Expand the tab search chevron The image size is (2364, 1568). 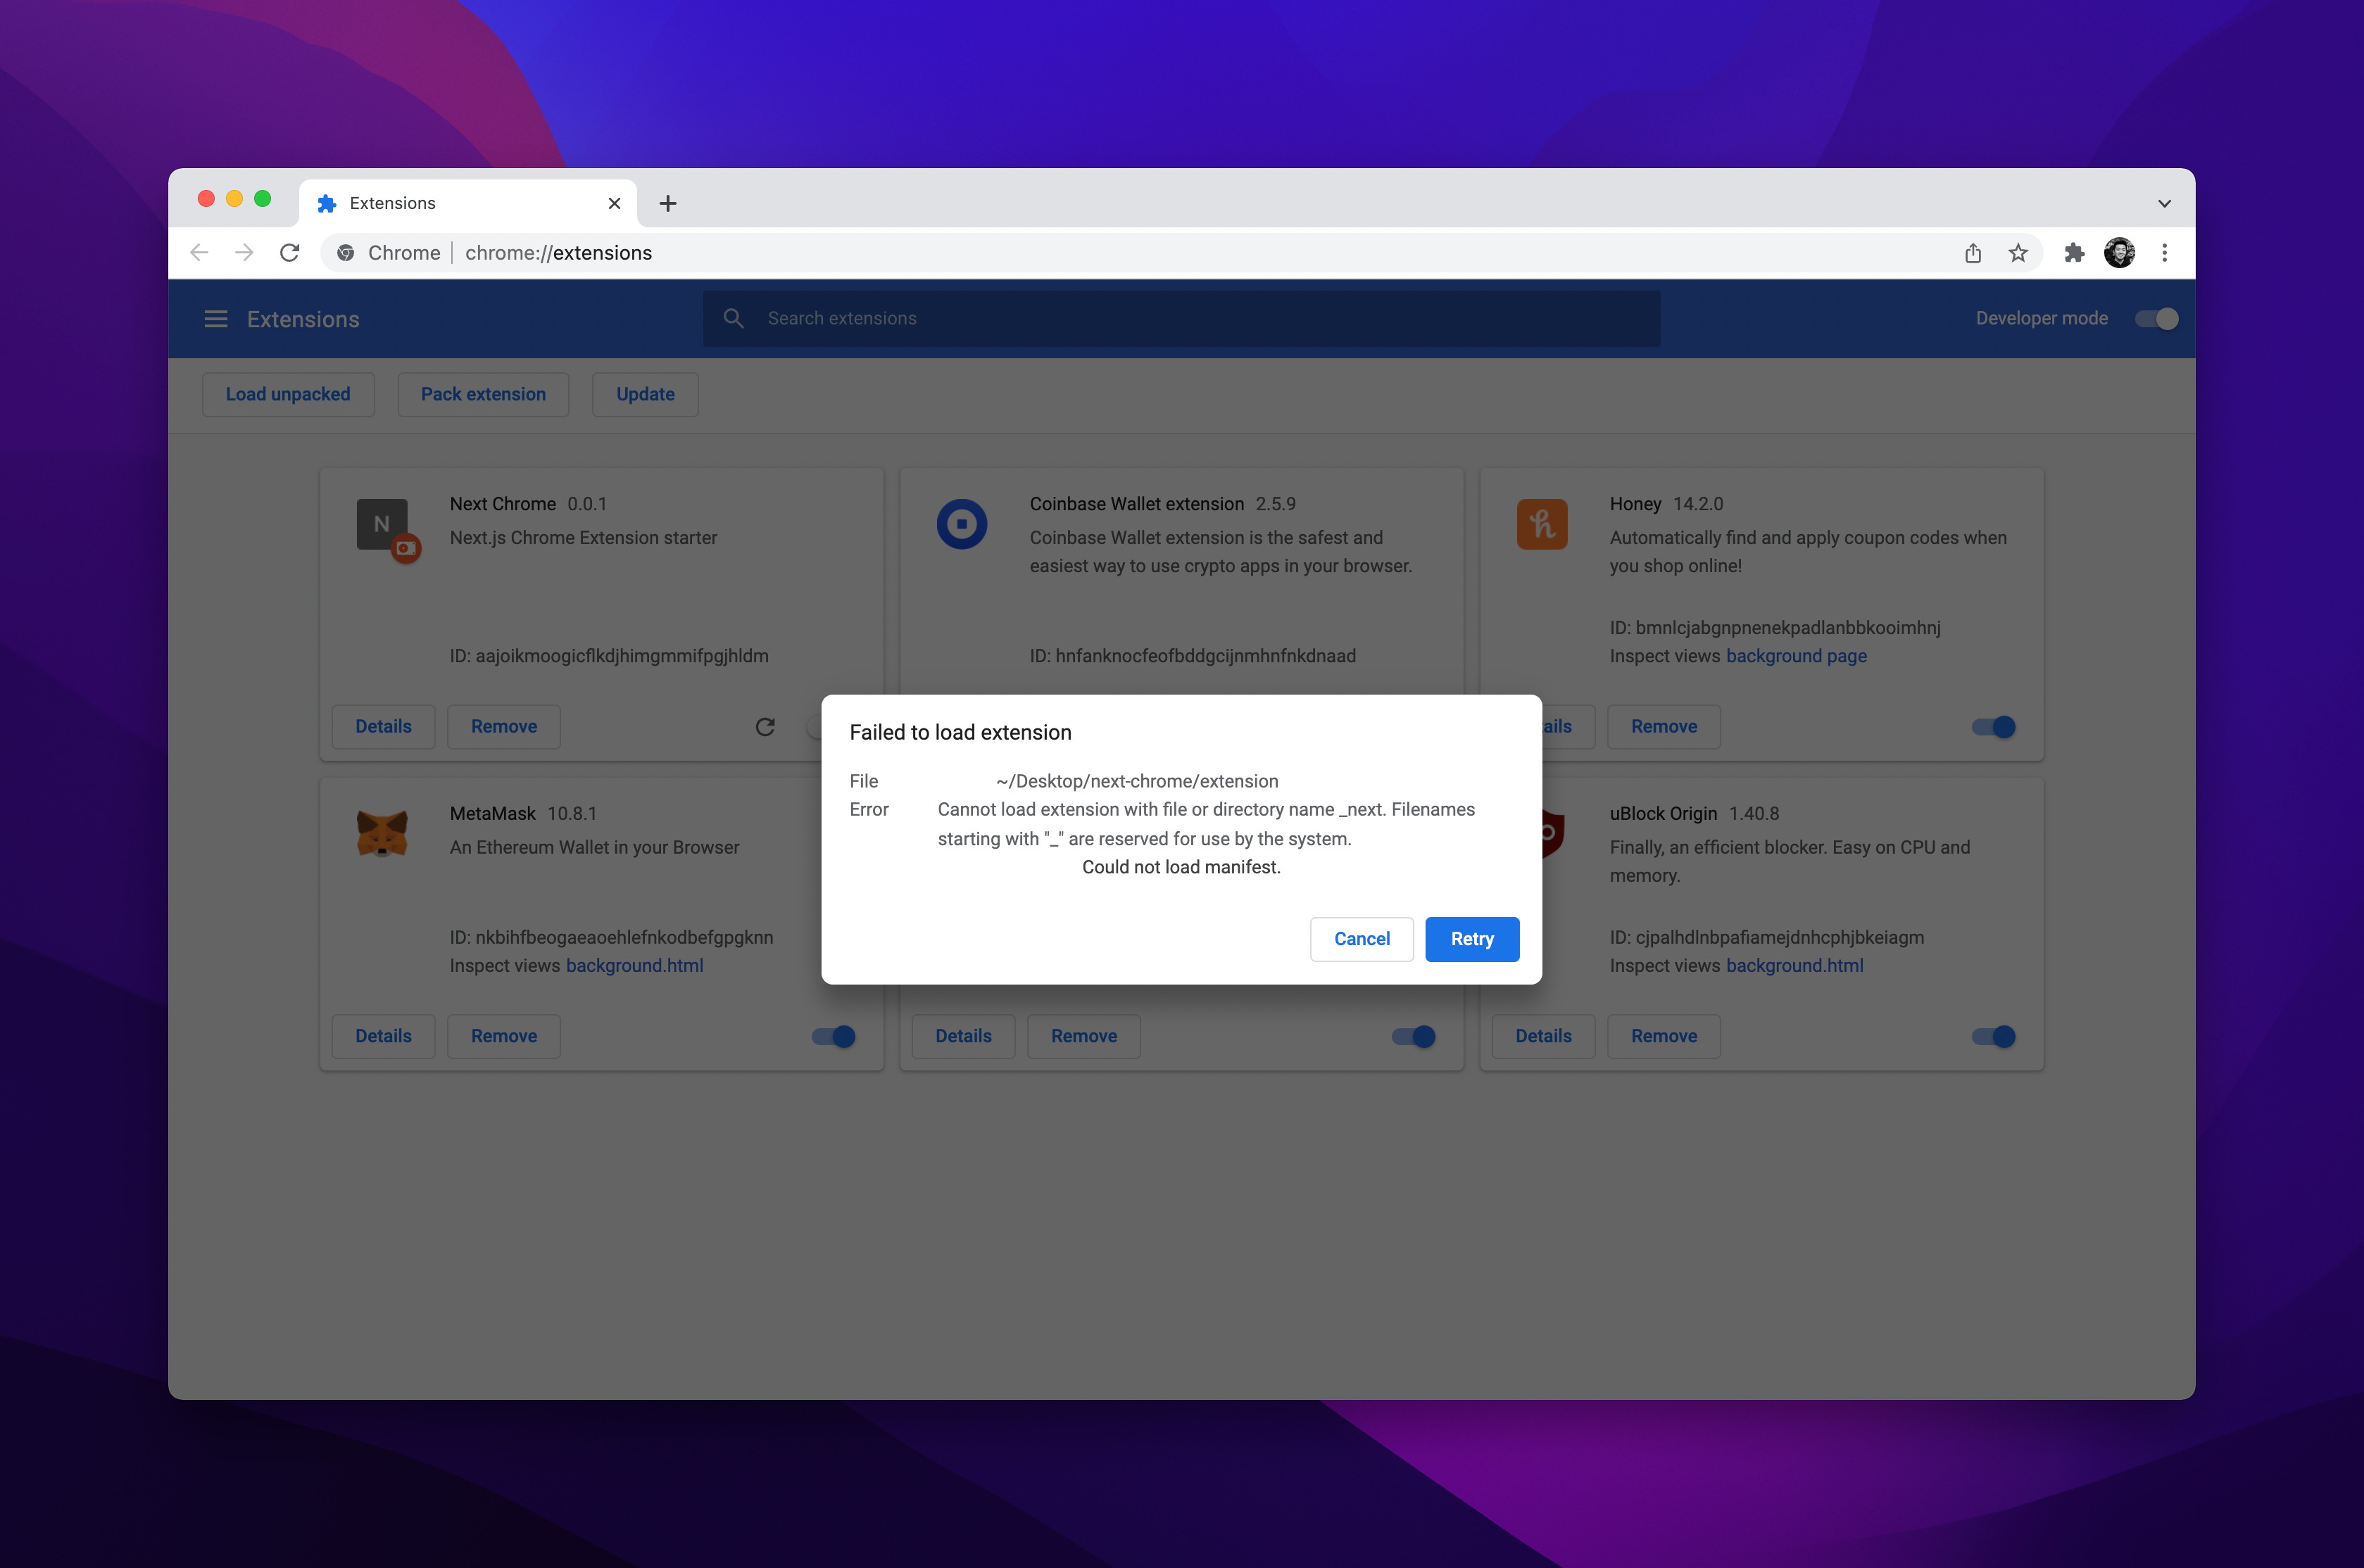[2164, 204]
